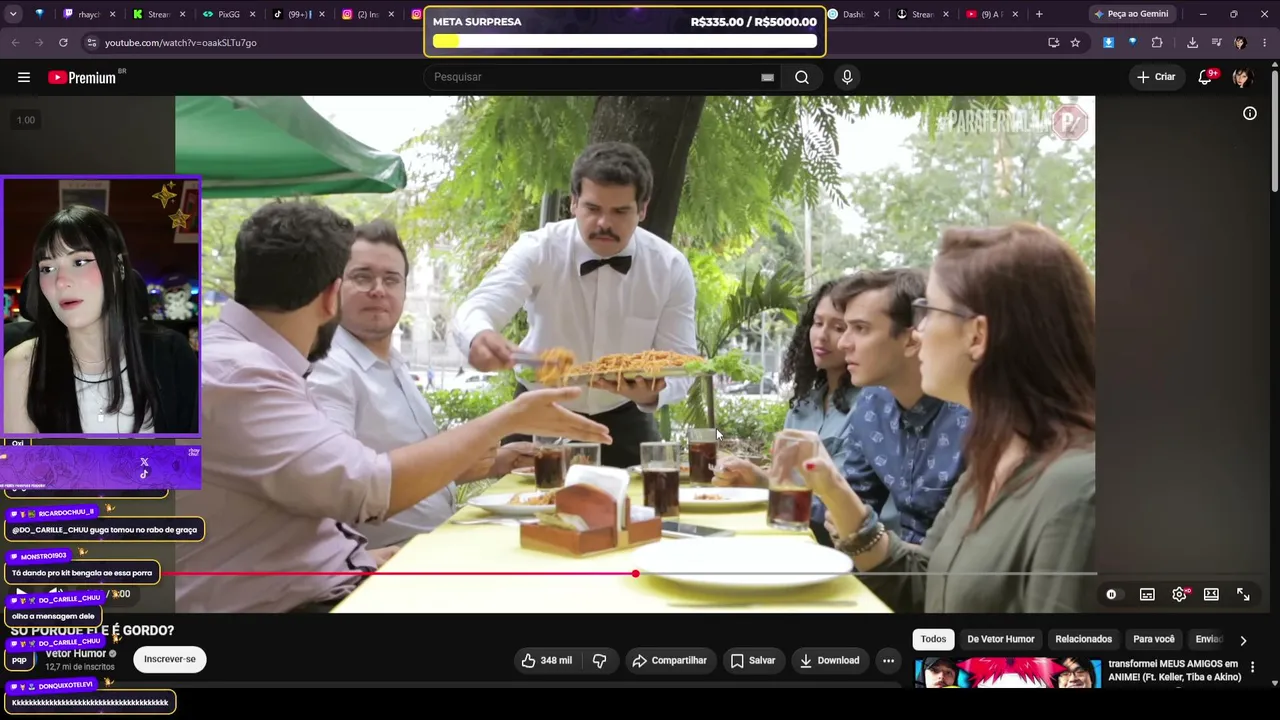Select the Para você filter chip

pos(1154,639)
